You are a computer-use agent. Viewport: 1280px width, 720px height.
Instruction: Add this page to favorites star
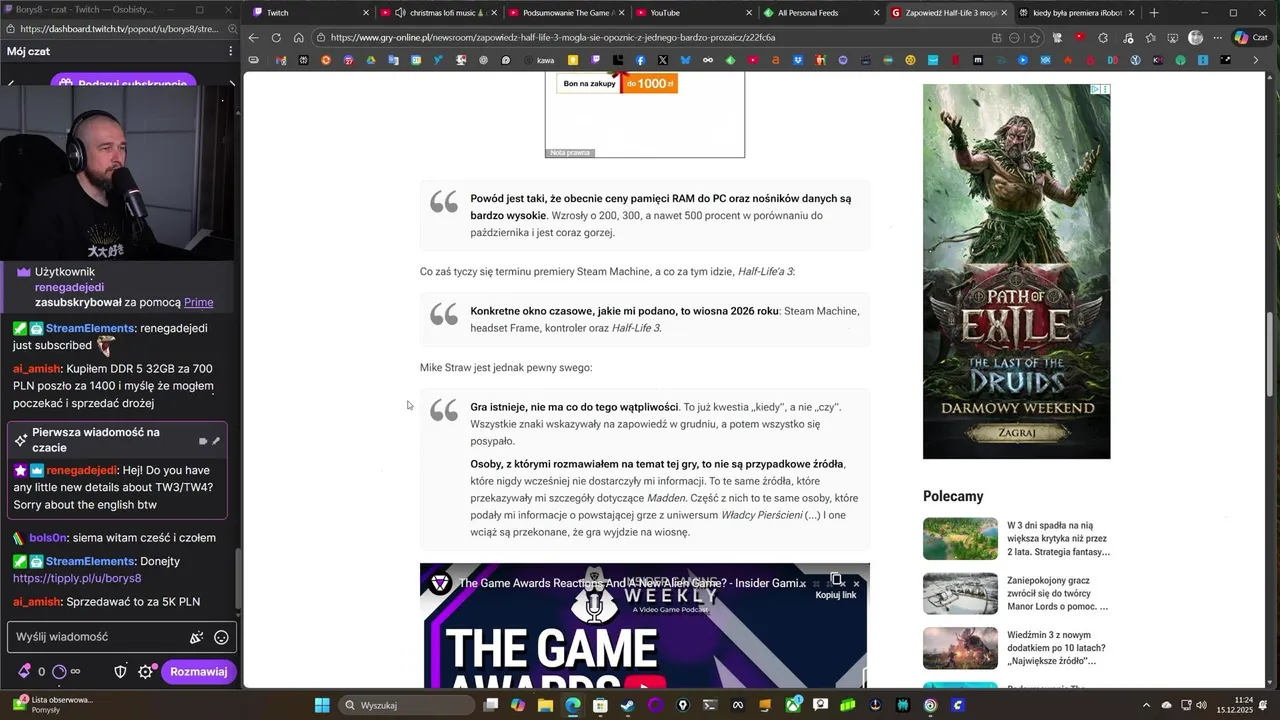point(1035,38)
